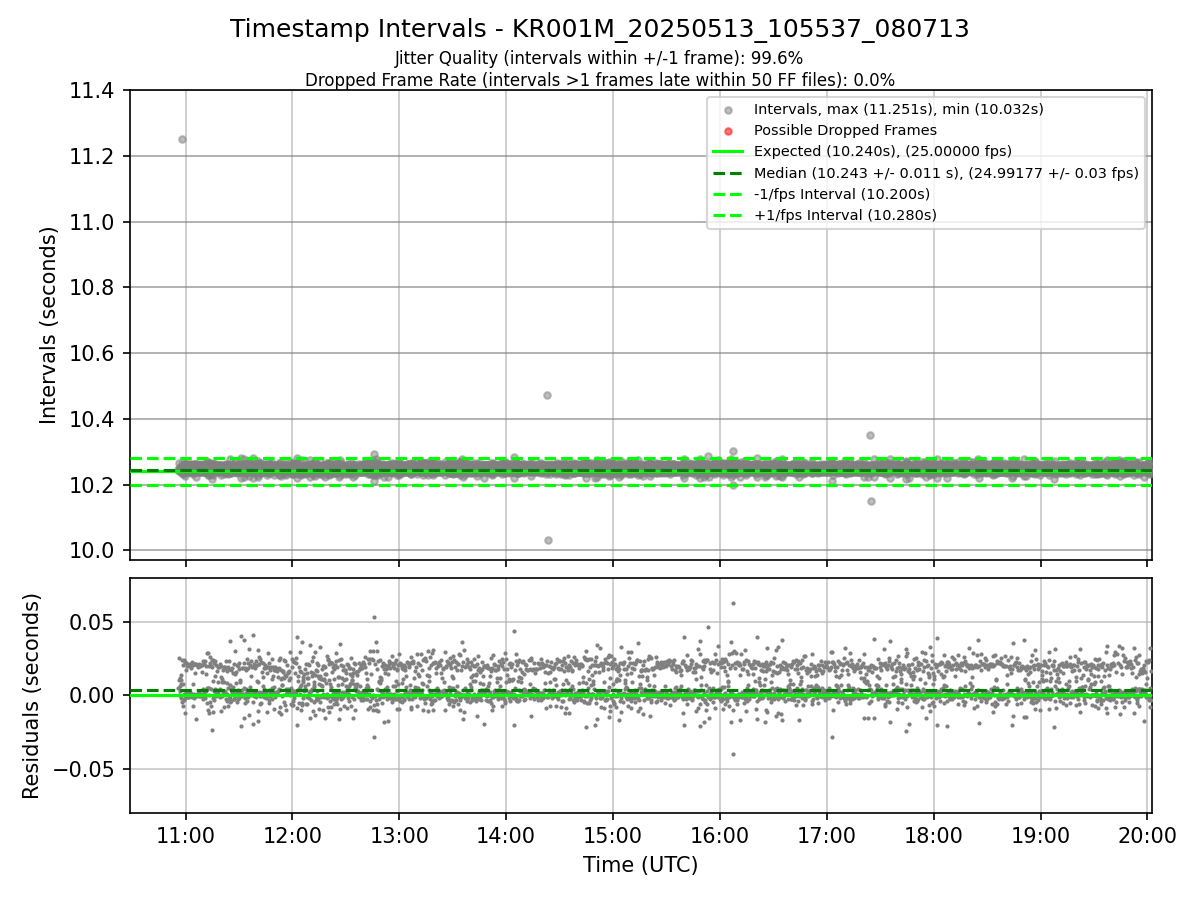Click legend entry 'Possible Dropped Frames'

pos(845,130)
